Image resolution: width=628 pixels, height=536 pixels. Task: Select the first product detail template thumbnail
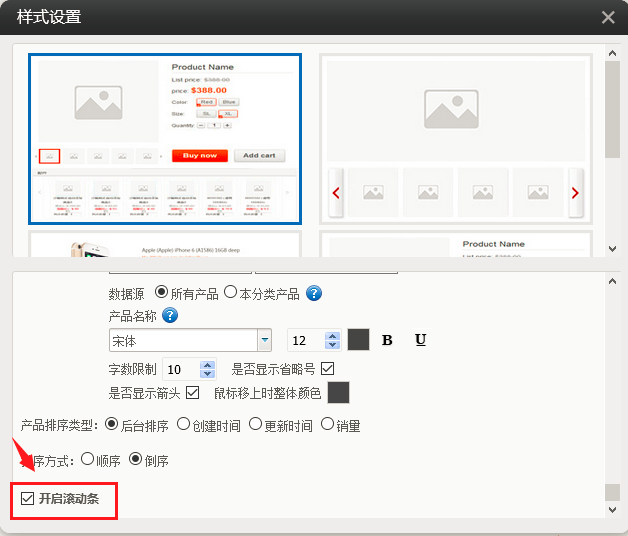[165, 138]
